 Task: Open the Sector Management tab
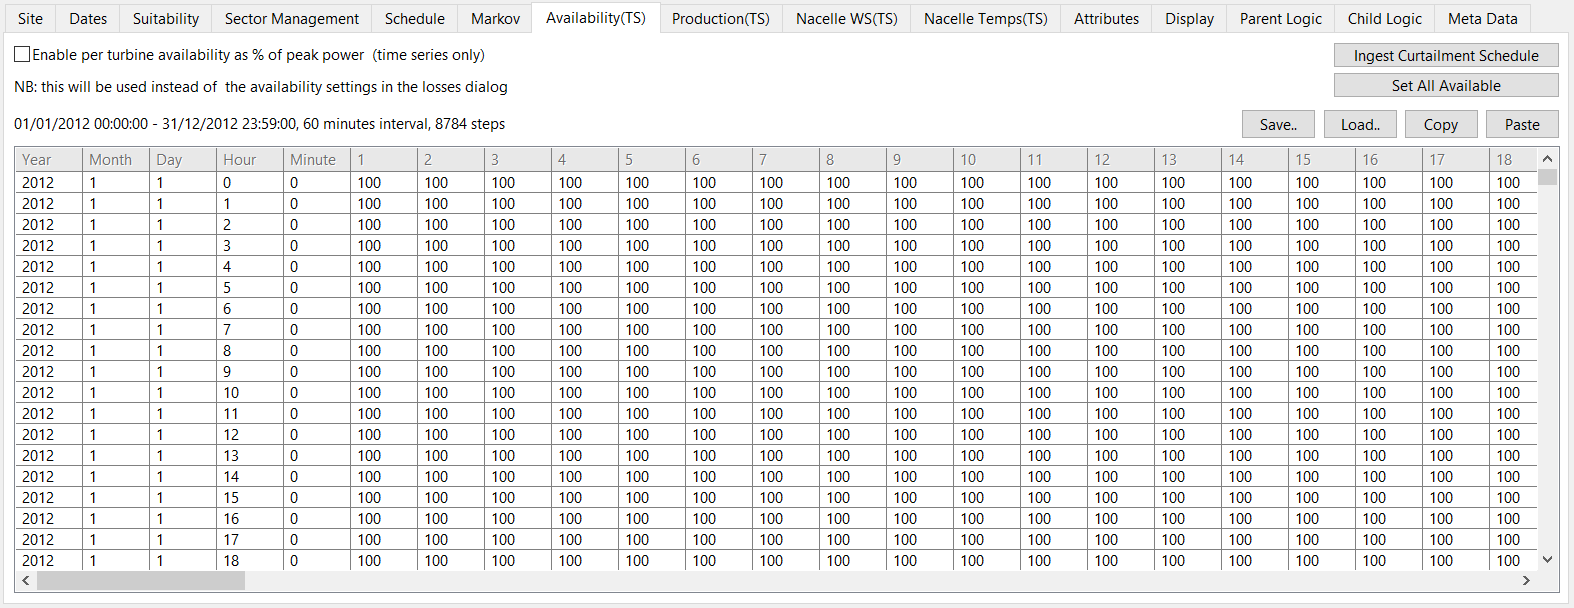[291, 18]
